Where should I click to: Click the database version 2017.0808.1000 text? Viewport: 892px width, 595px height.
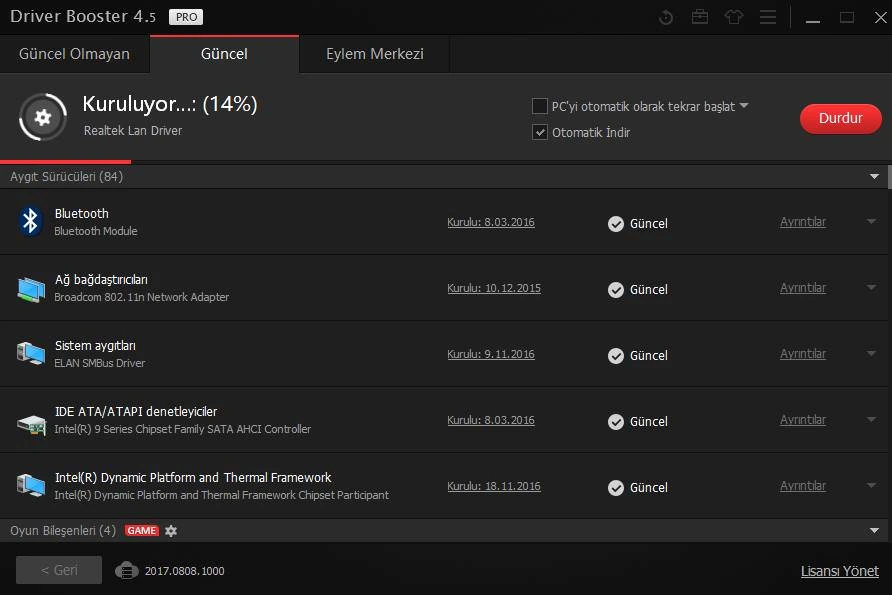(x=184, y=571)
